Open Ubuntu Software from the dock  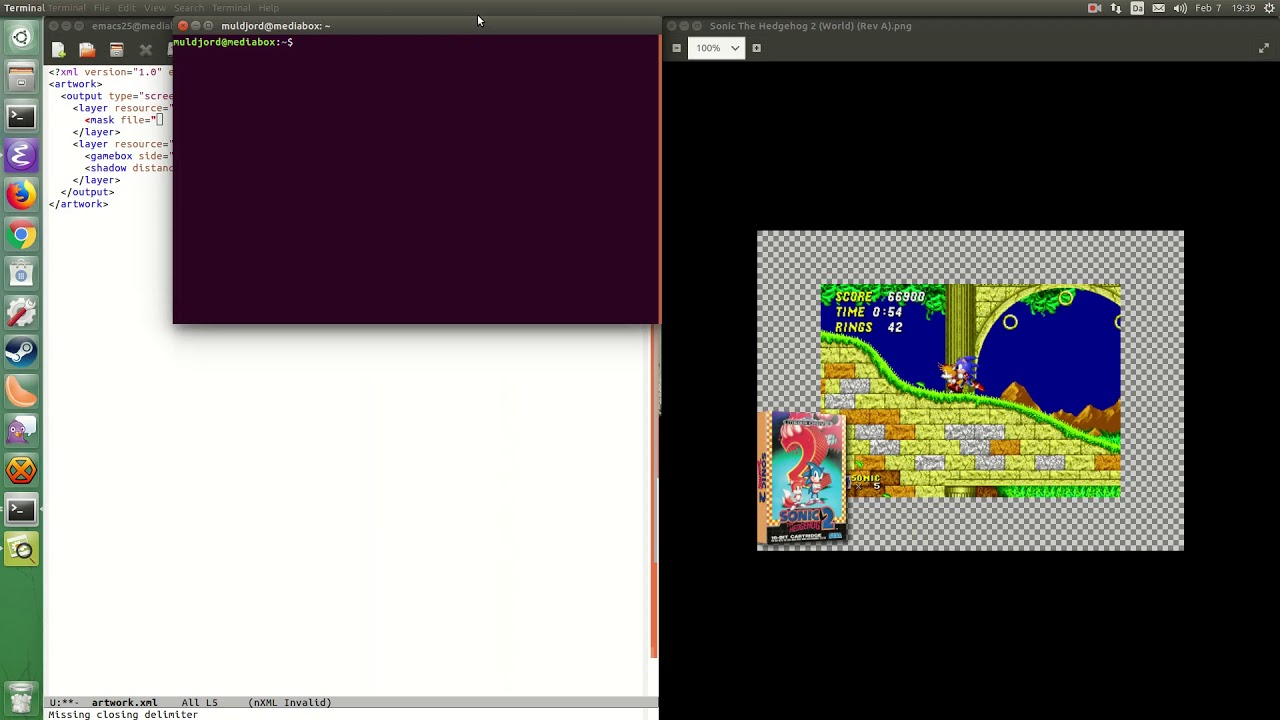21,274
